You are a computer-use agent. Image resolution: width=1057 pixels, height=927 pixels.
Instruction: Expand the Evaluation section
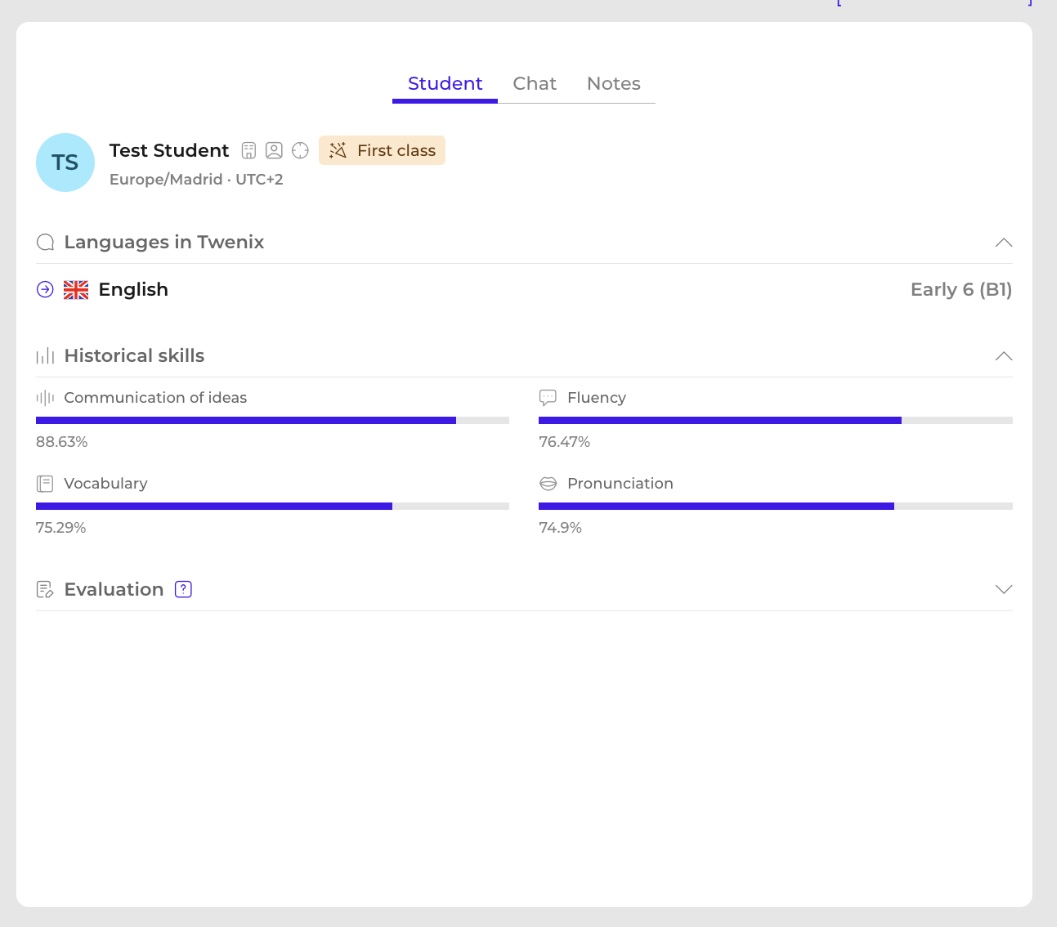pos(1004,589)
